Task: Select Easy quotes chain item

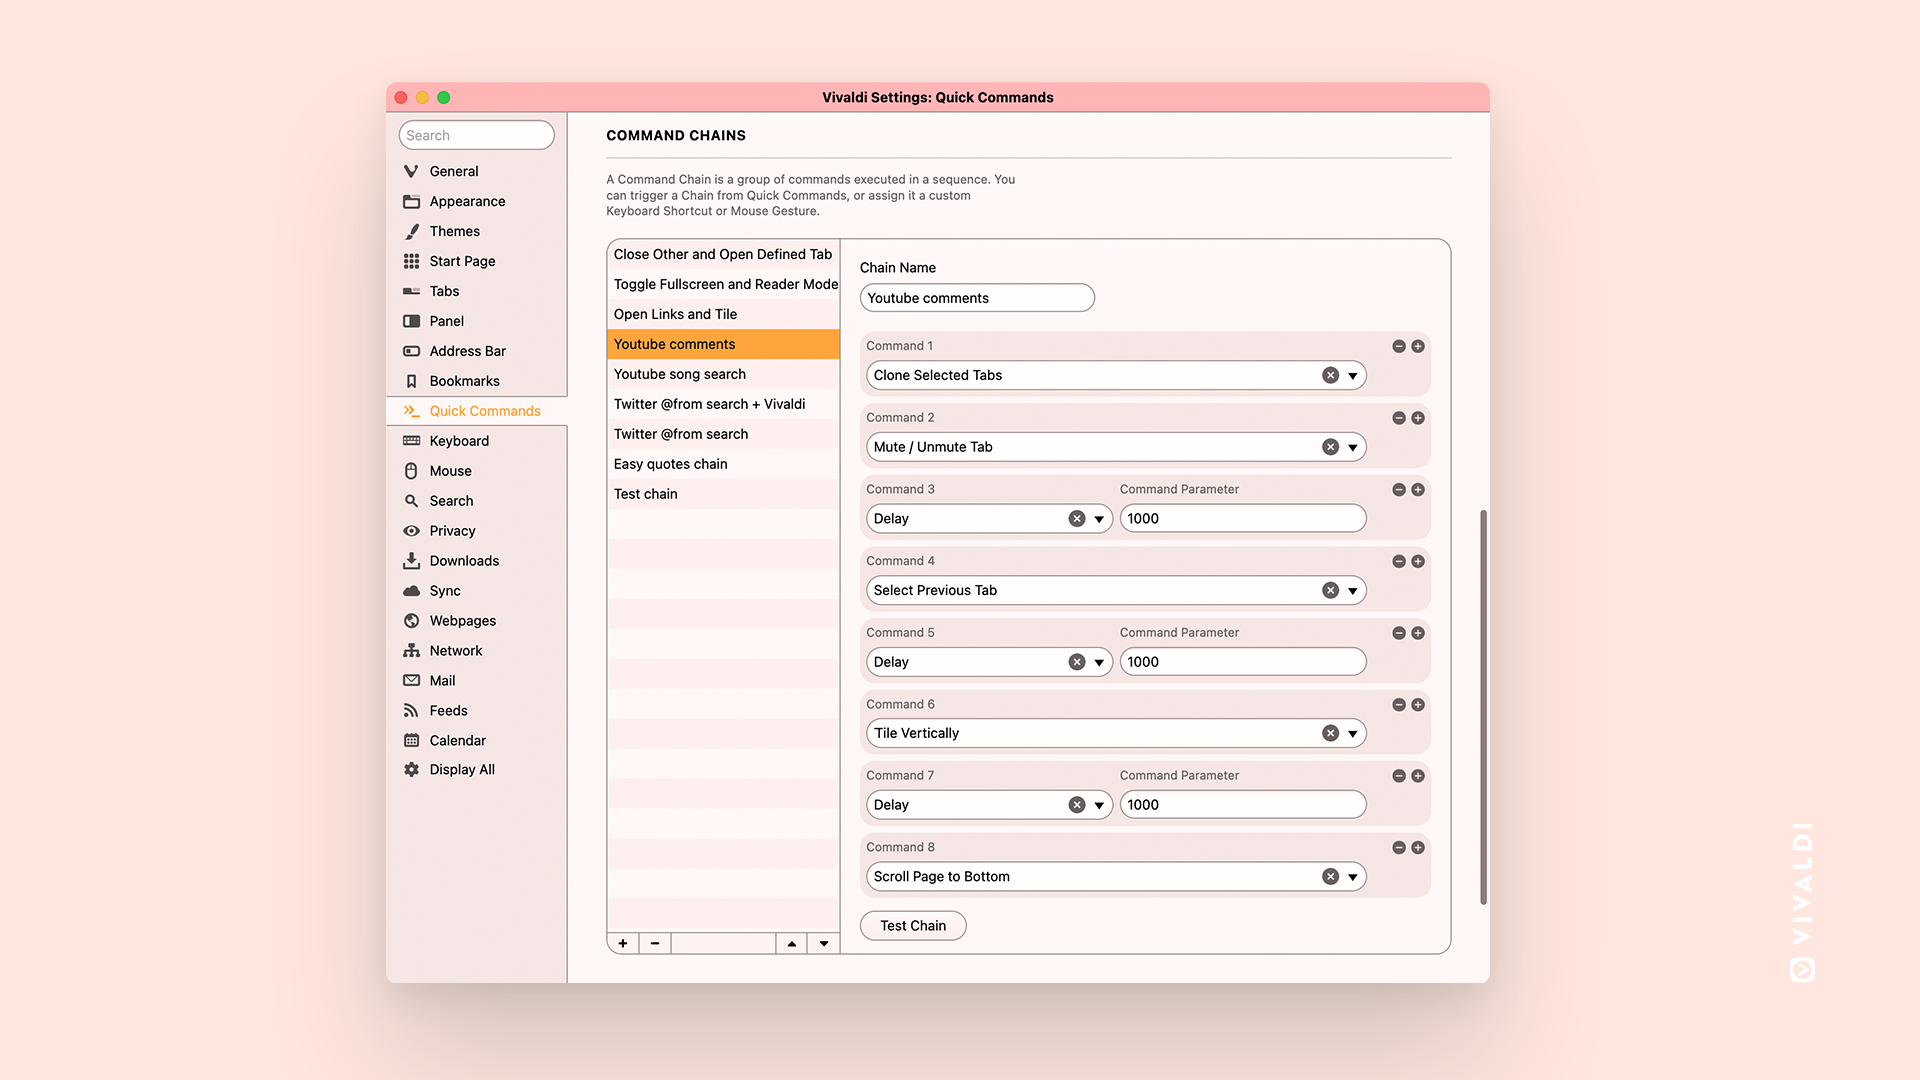Action: click(x=723, y=464)
